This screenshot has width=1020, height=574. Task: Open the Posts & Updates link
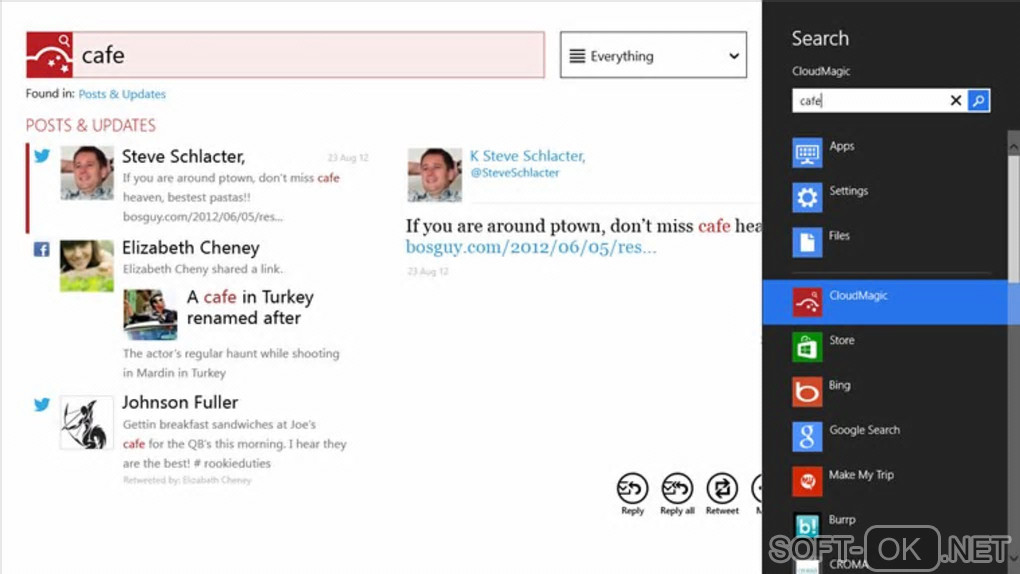pos(122,94)
